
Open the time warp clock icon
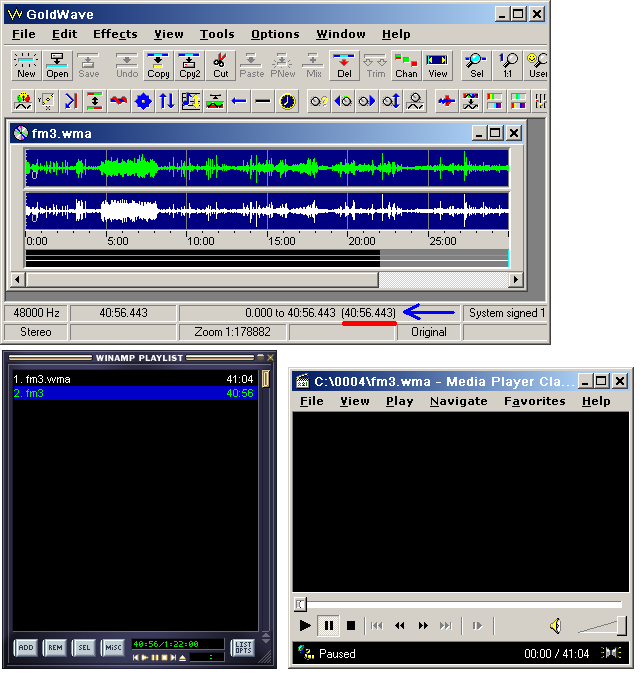(x=287, y=101)
